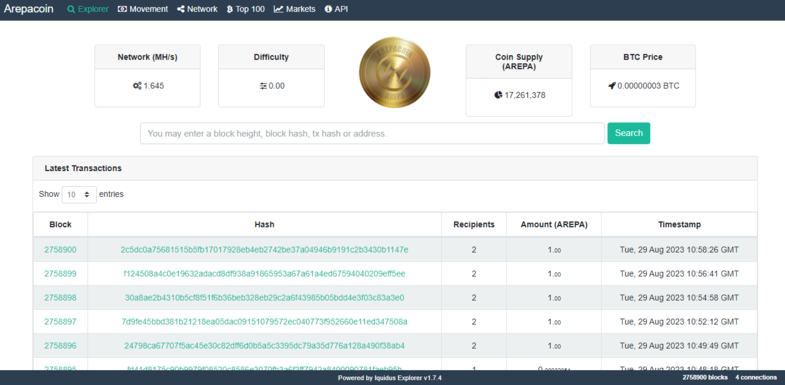Open transaction hash starting 30a8ae2b

264,298
